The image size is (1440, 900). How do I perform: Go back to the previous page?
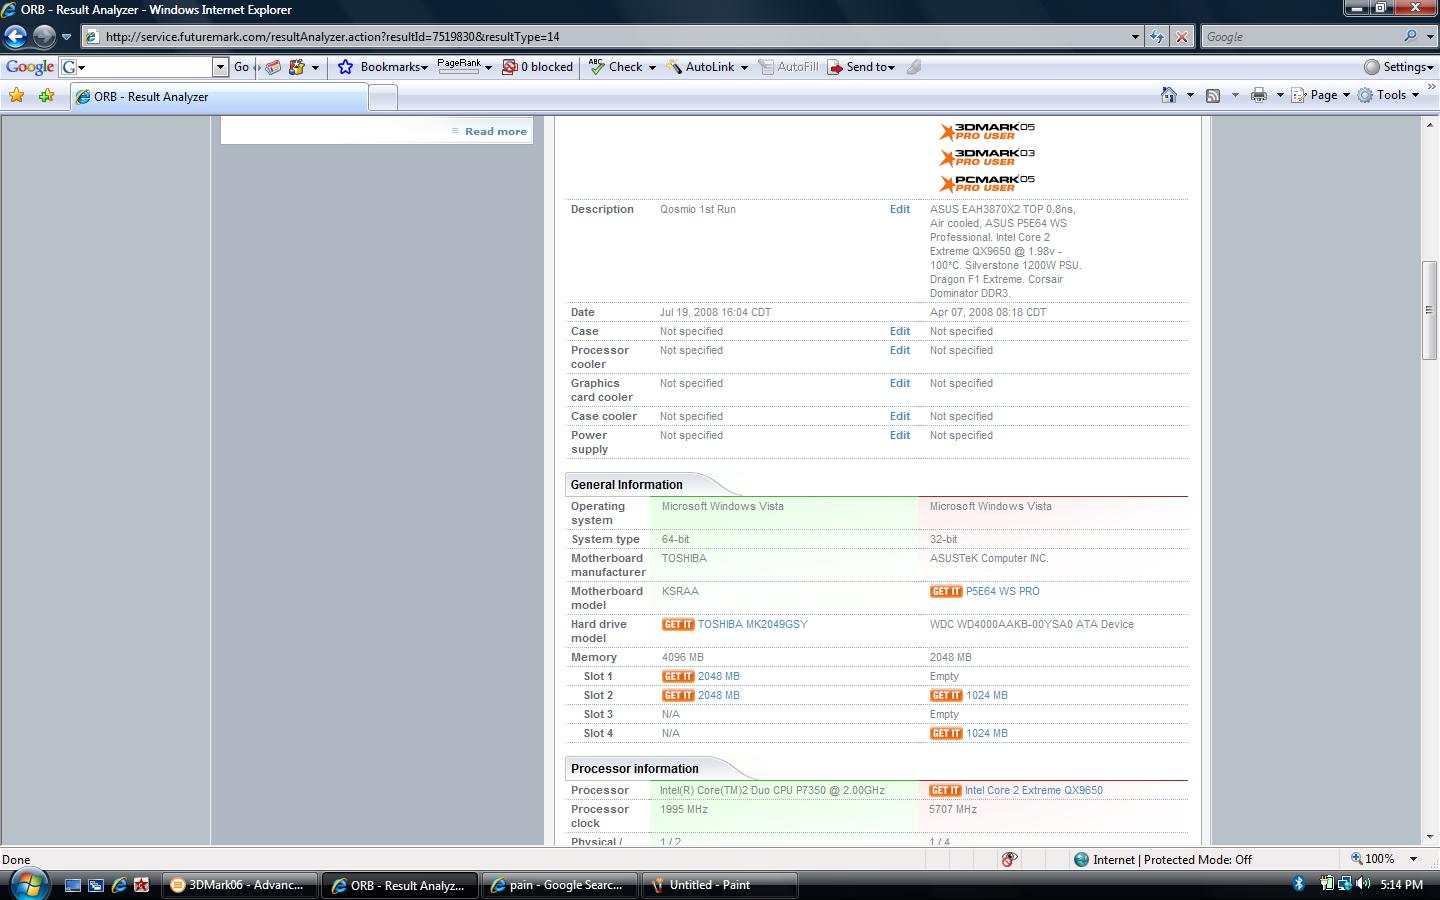15,37
